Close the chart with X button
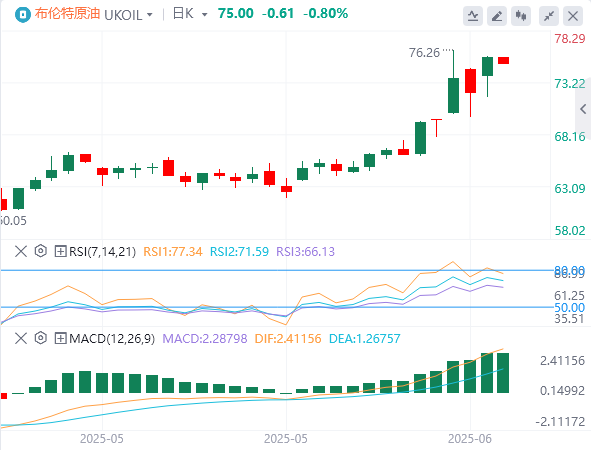The image size is (591, 450). (573, 16)
